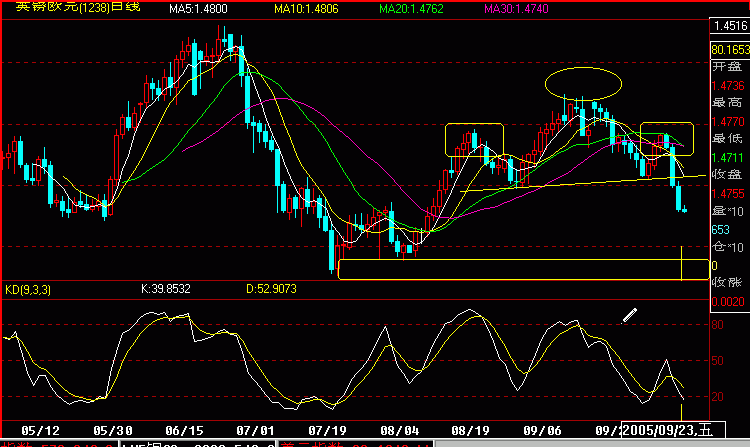Select the high value 1.4770

click(728, 121)
